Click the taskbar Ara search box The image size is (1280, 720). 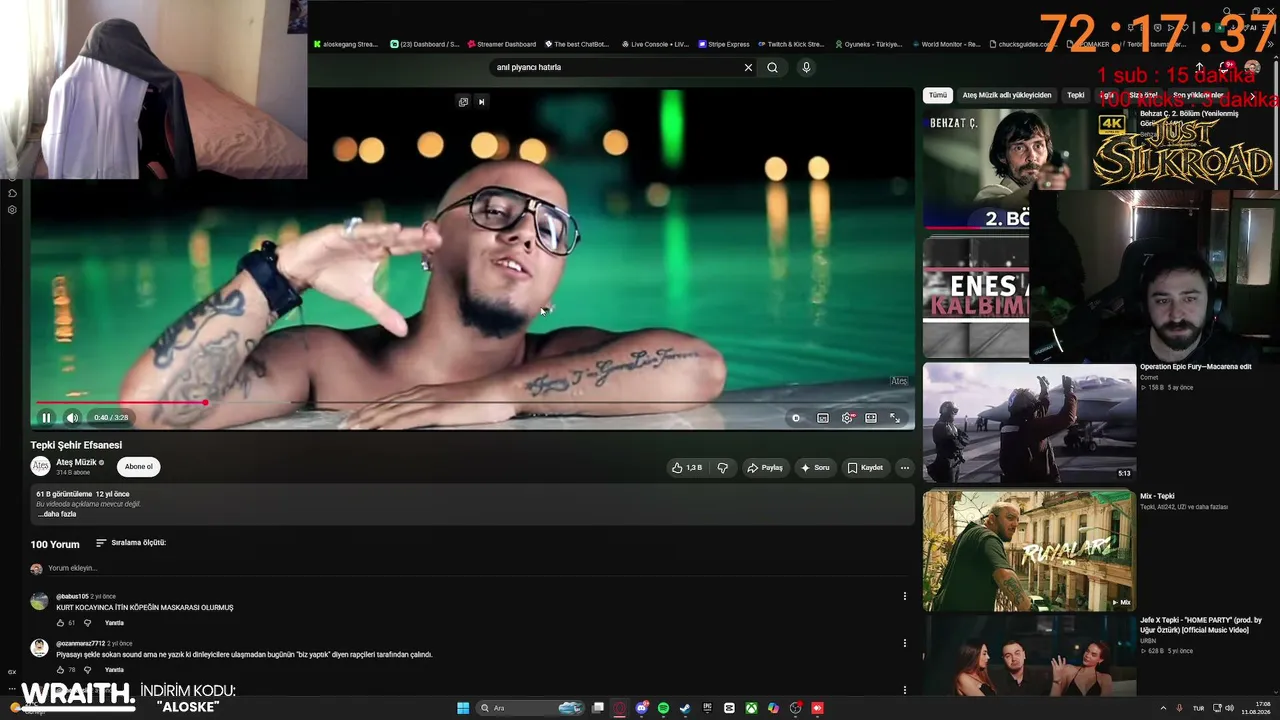tap(530, 708)
